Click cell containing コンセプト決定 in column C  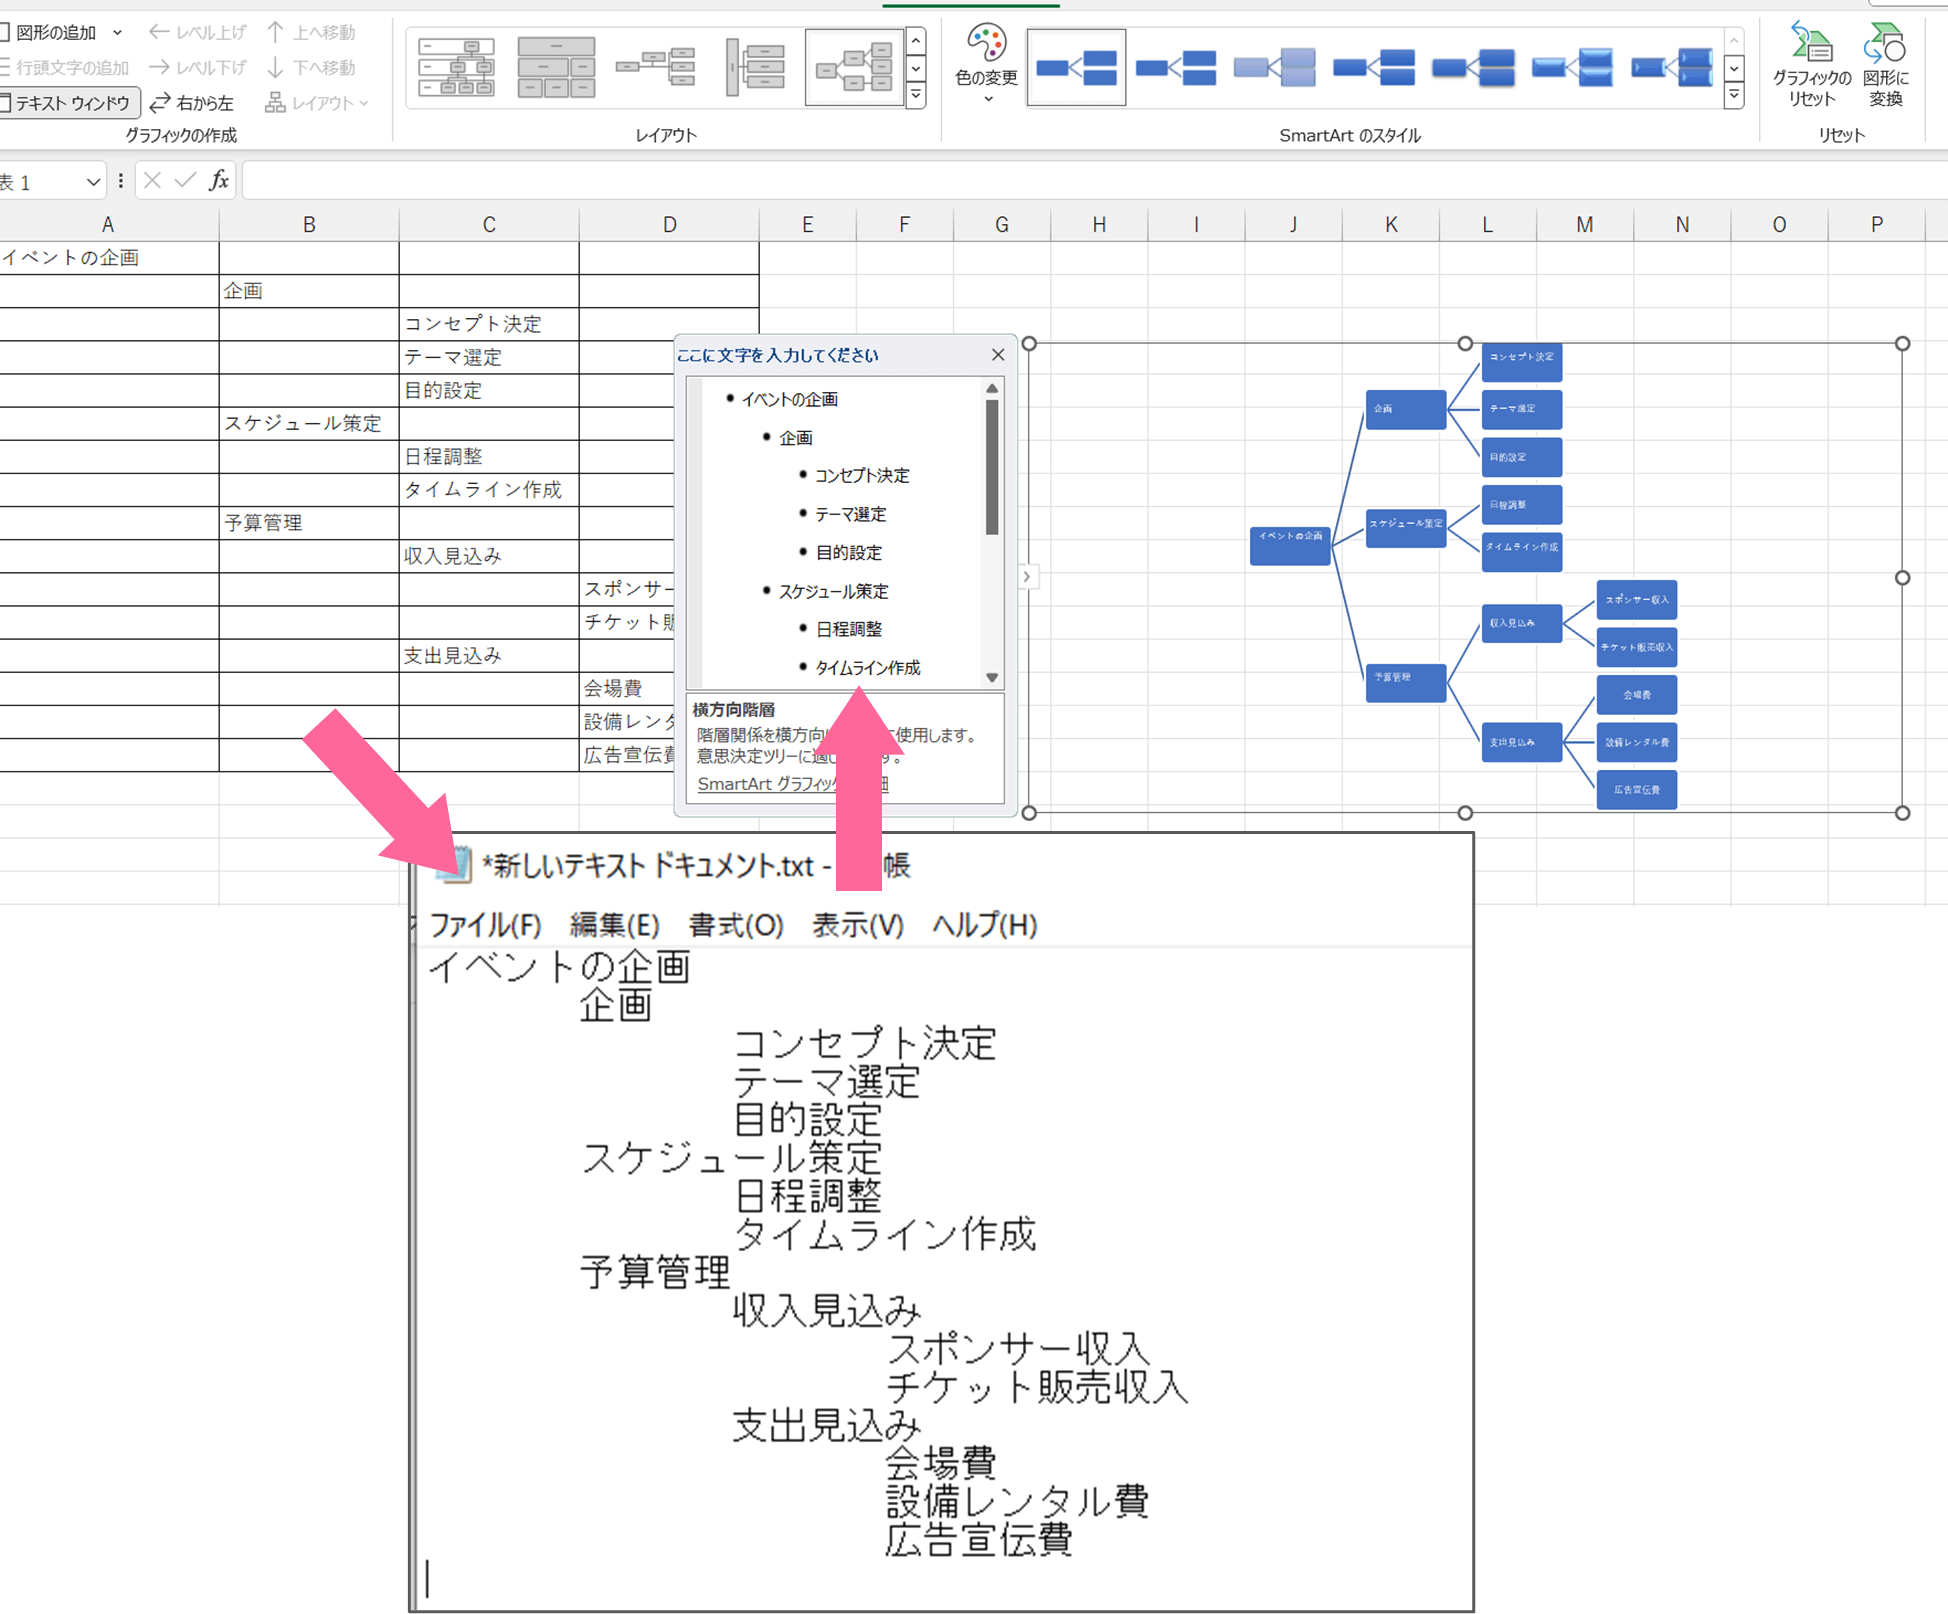click(x=489, y=324)
